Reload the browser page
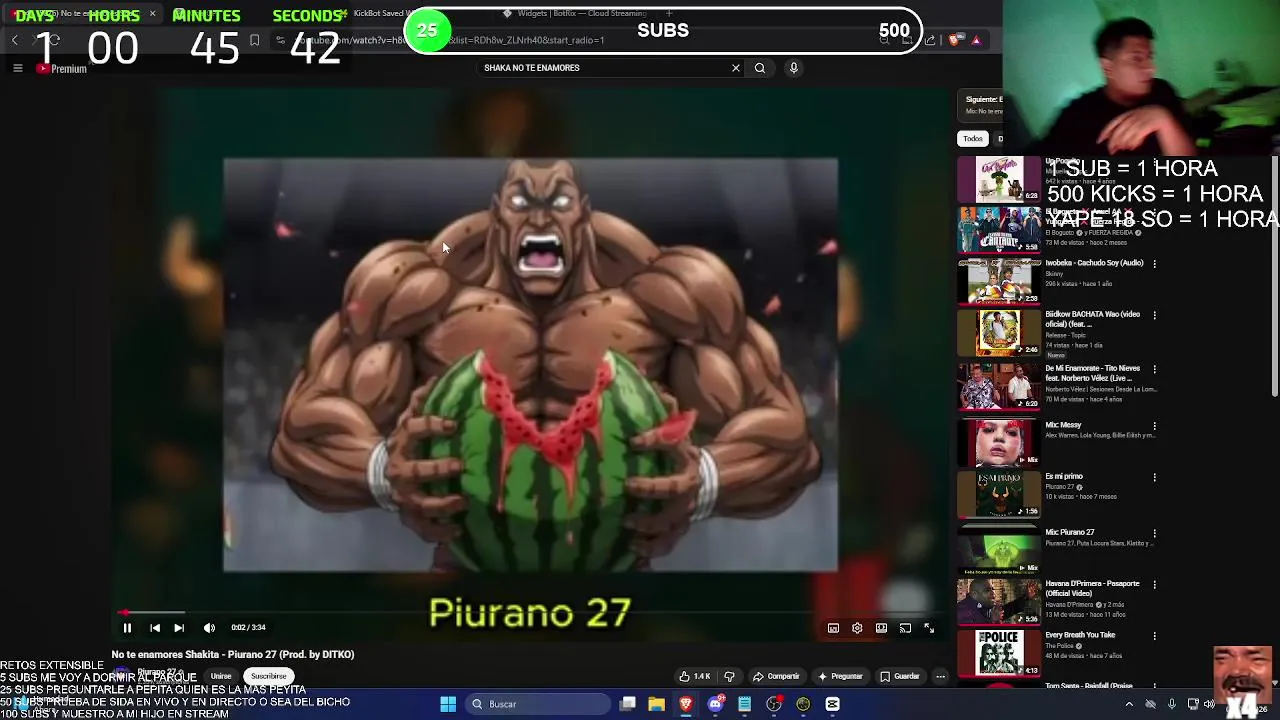 point(54,40)
